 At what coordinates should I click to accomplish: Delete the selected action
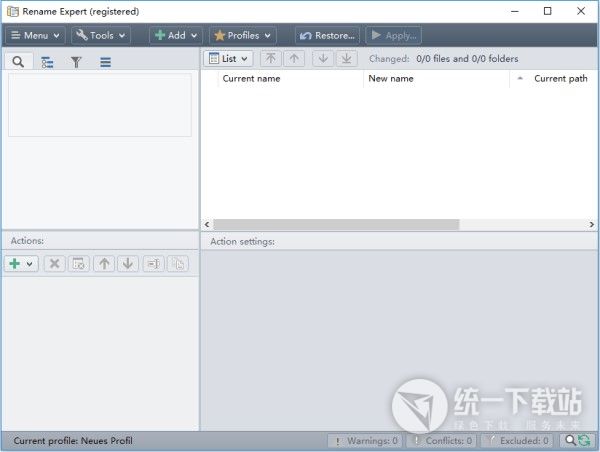(54, 264)
